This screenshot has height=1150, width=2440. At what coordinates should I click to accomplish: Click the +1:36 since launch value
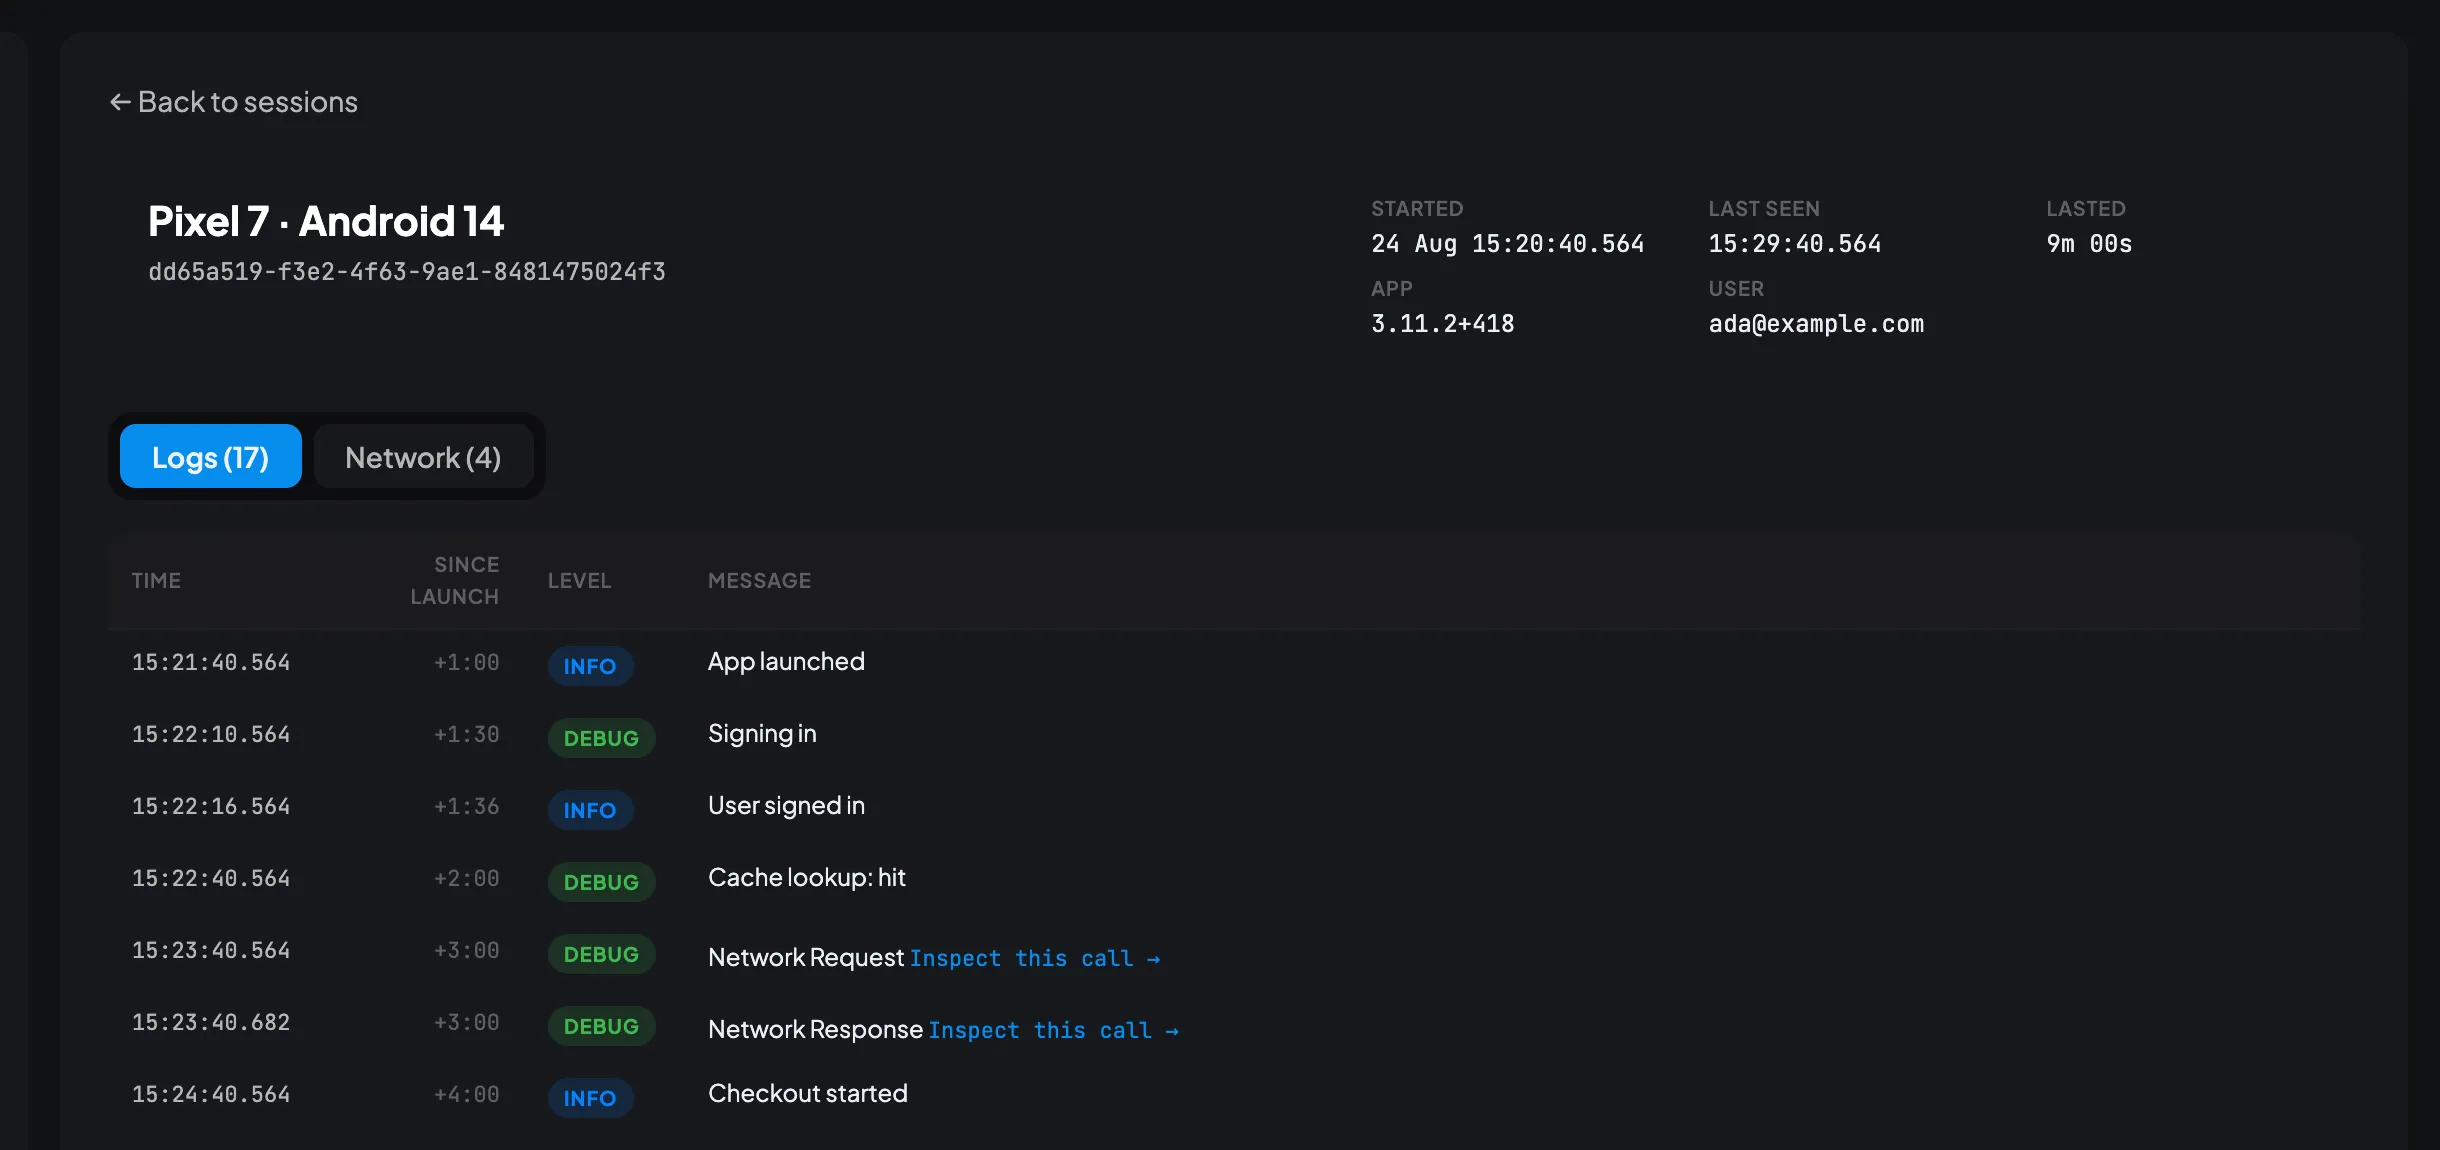(x=466, y=807)
